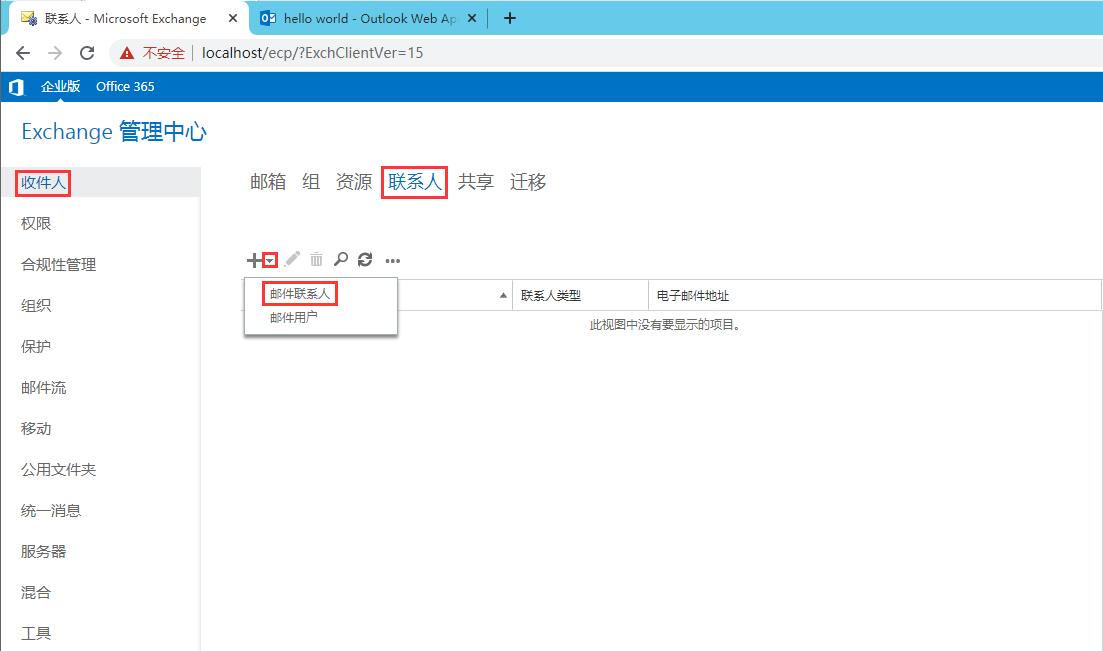Click the Exchange 管理中心 title
1103x651 pixels.
pyautogui.click(x=114, y=132)
